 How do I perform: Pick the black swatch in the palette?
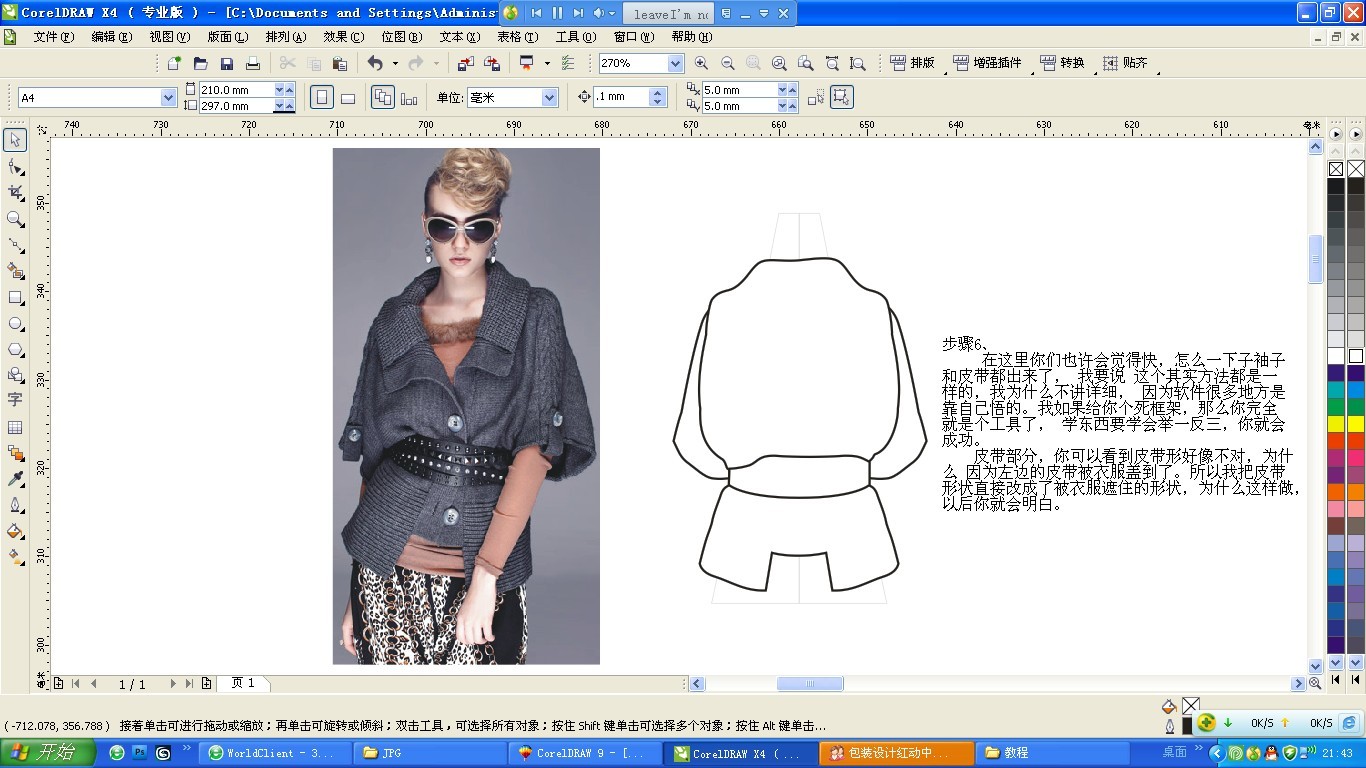click(1336, 186)
